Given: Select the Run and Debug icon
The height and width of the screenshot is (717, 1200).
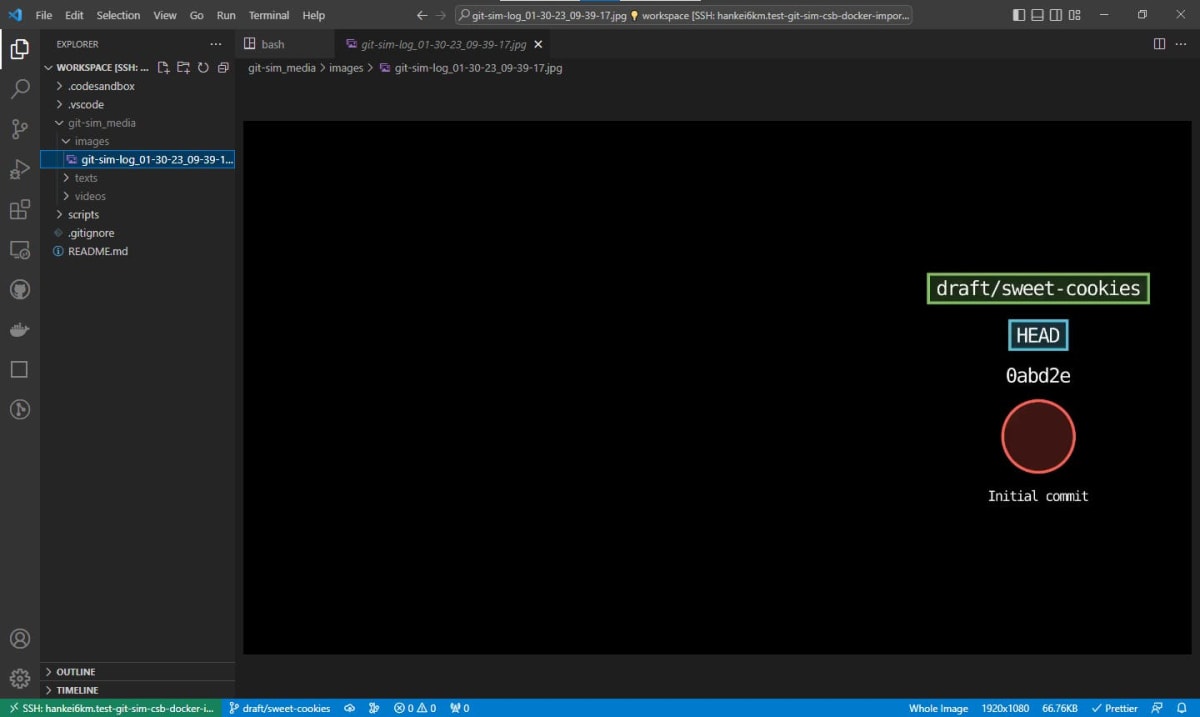Looking at the screenshot, I should [20, 170].
